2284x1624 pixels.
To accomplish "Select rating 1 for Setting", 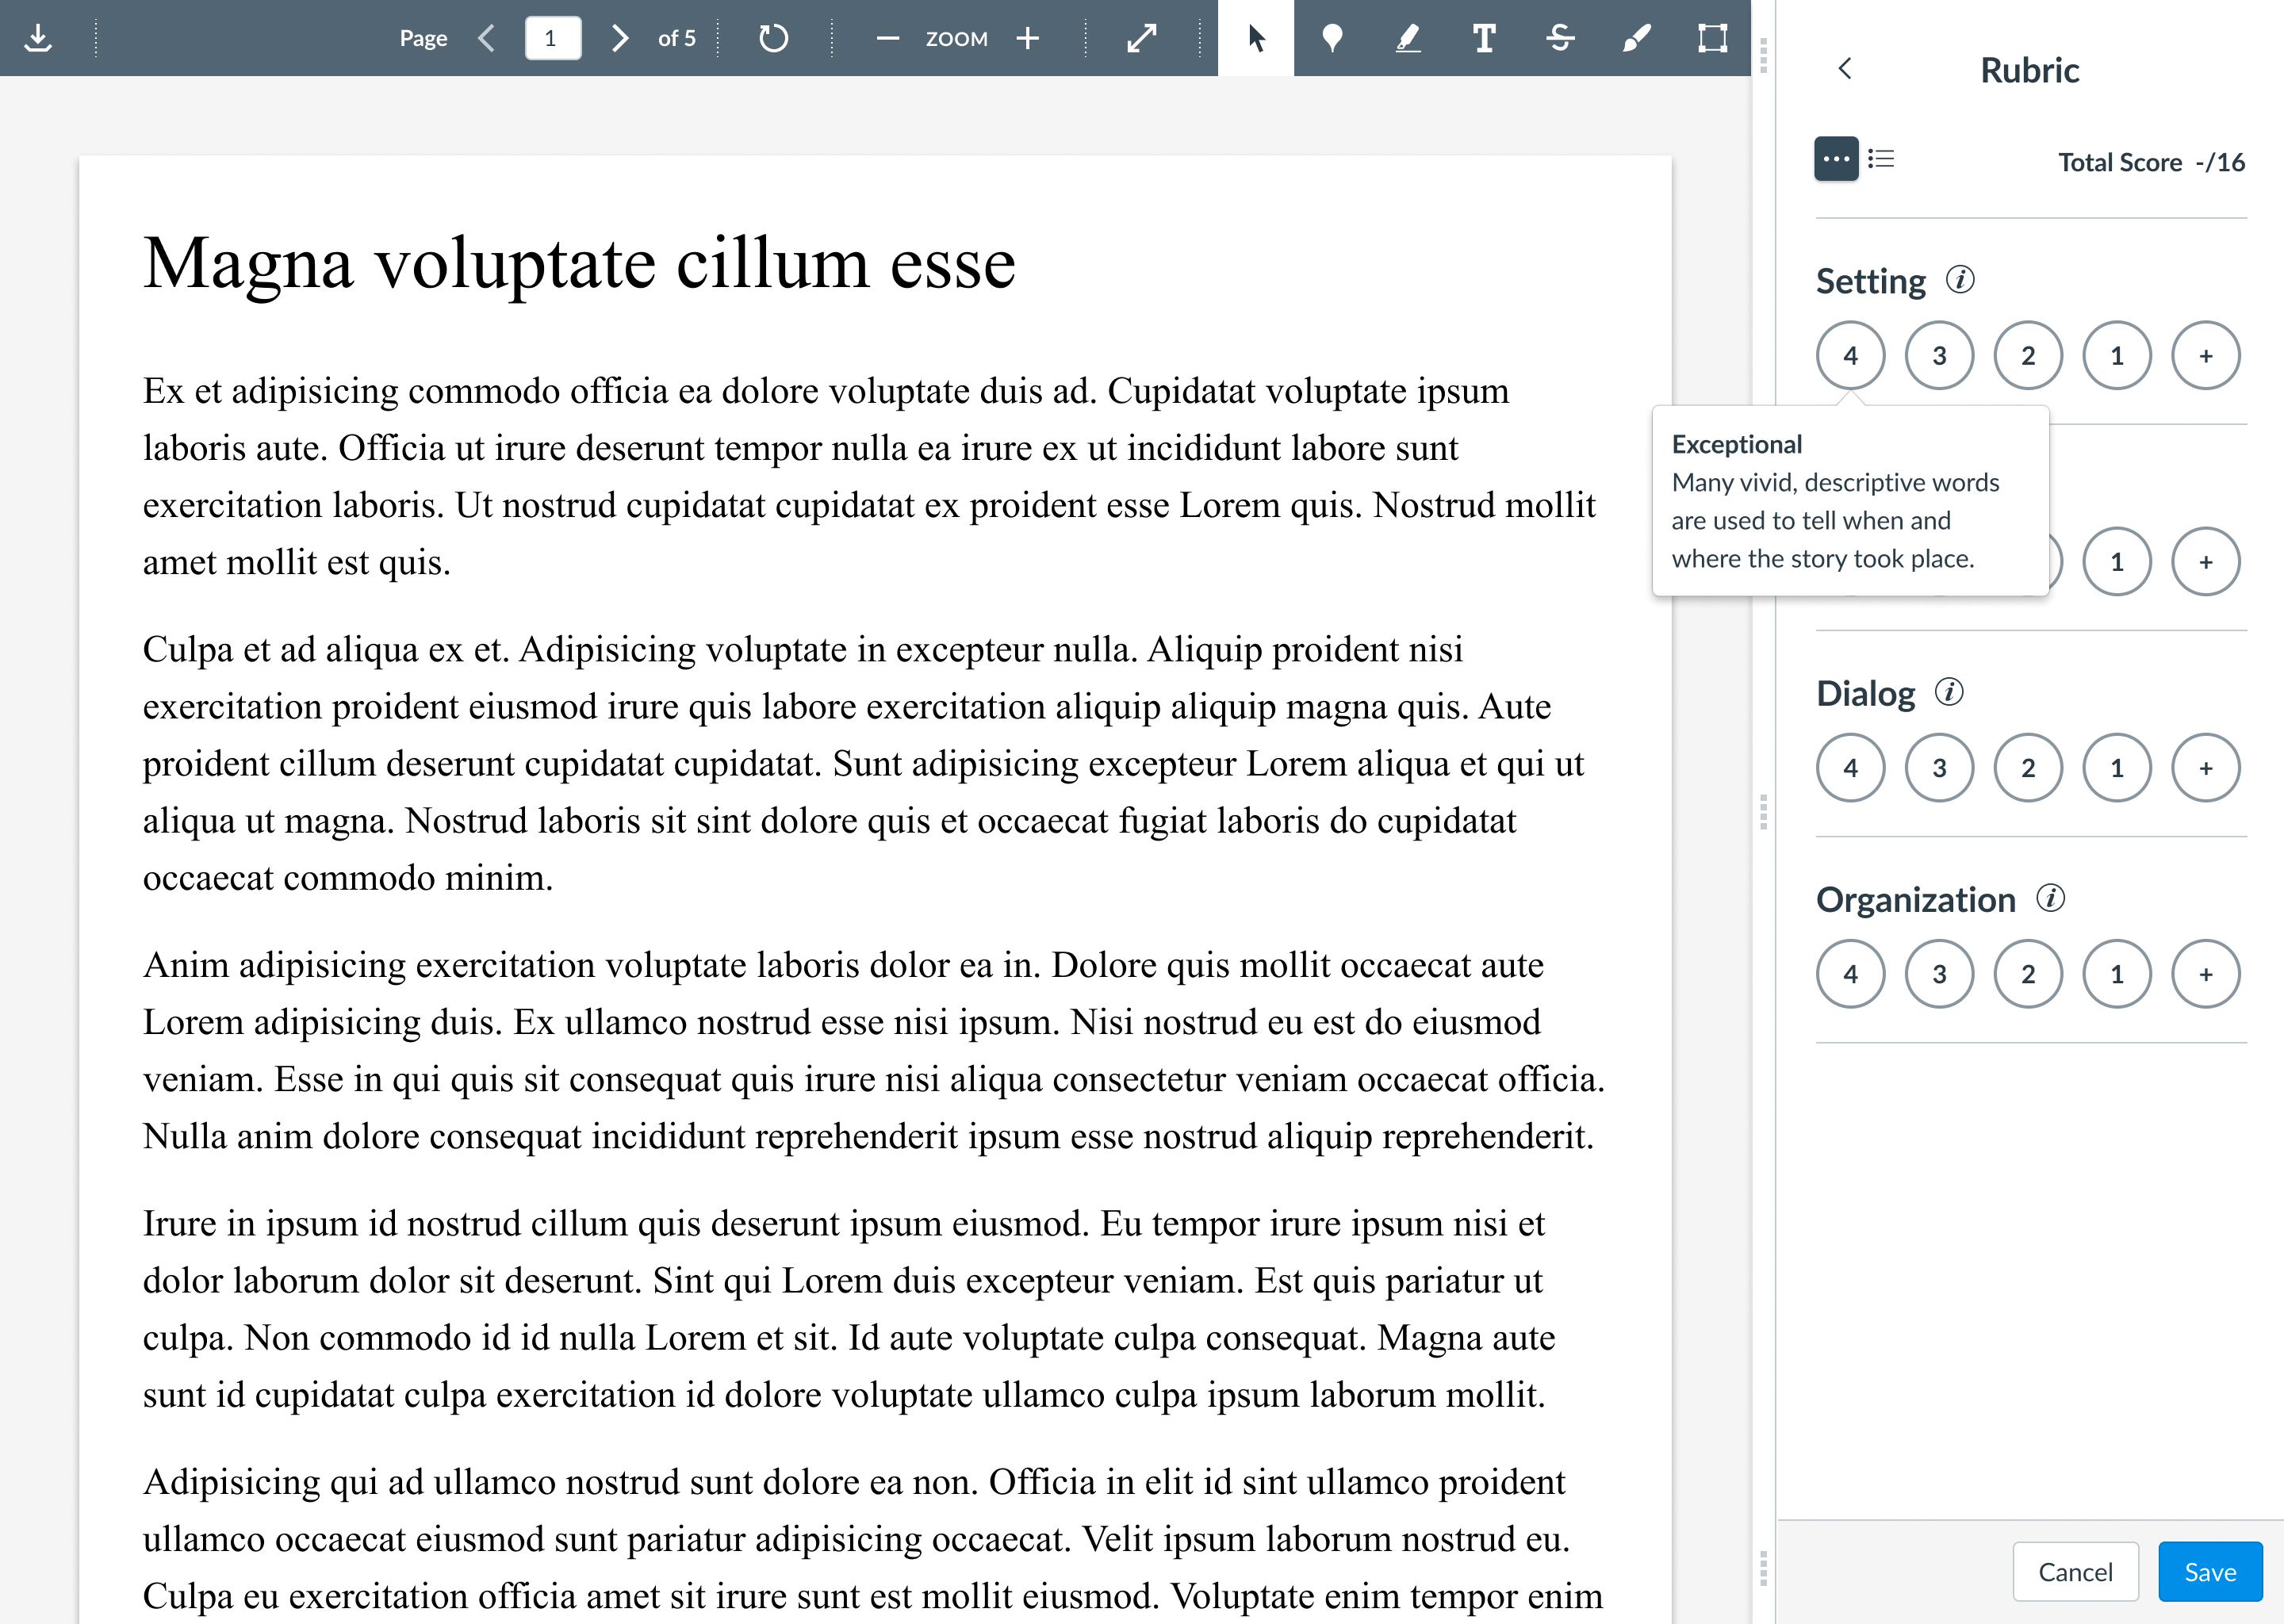I will pyautogui.click(x=2117, y=355).
